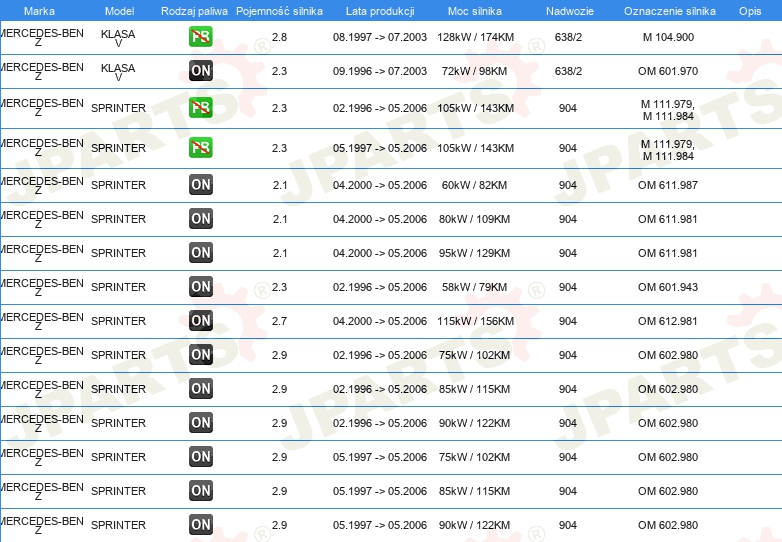Click the engine capacity value 2.8
This screenshot has height=542, width=782.
pos(279,37)
